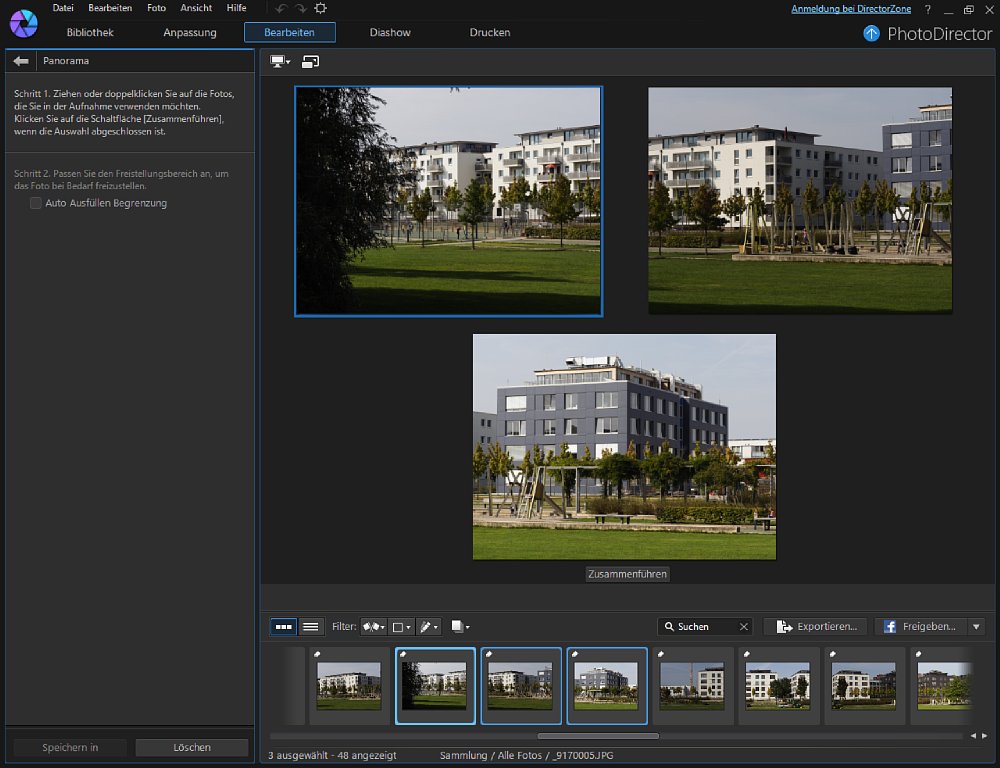
Task: Open the Hilfe menu
Action: tap(237, 8)
